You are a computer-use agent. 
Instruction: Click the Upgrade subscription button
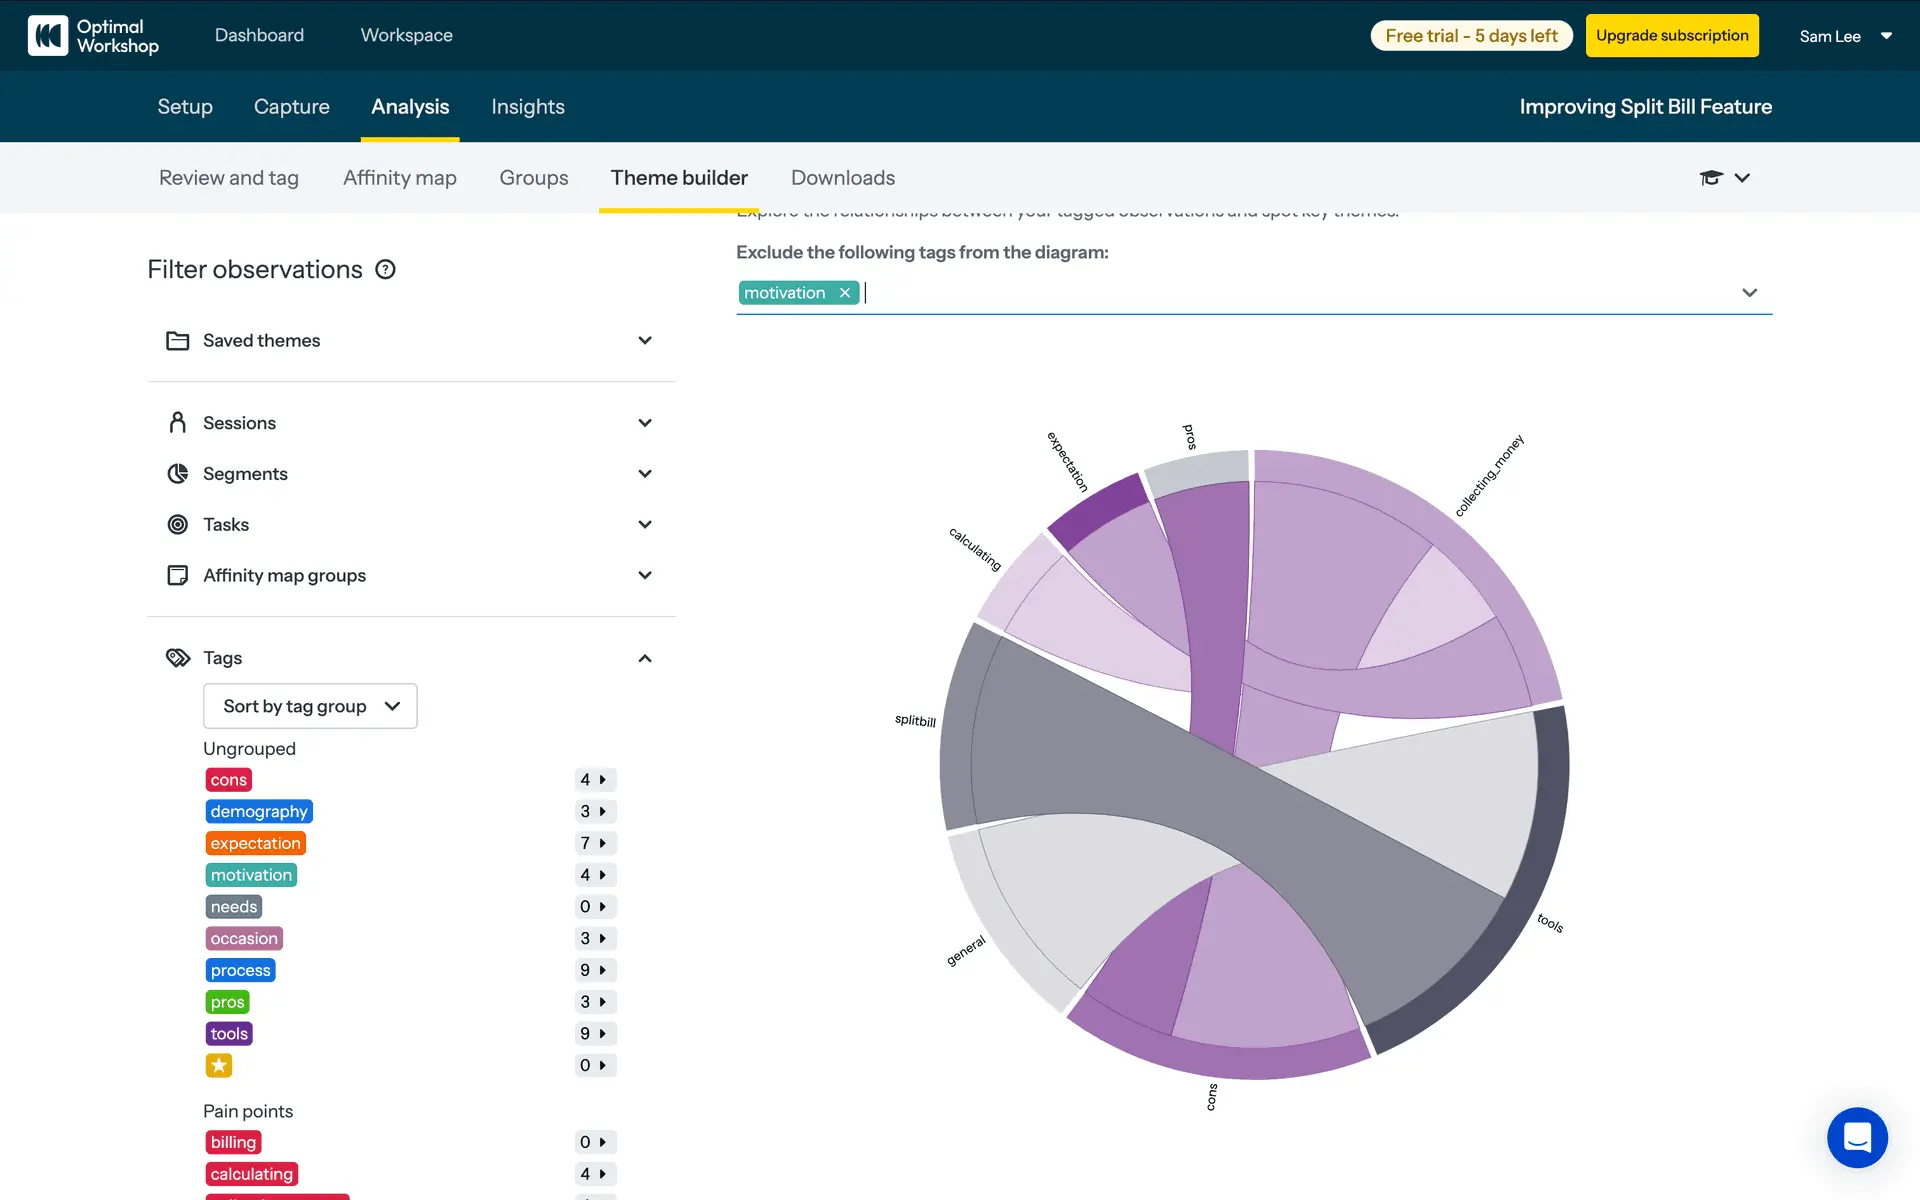1672,36
